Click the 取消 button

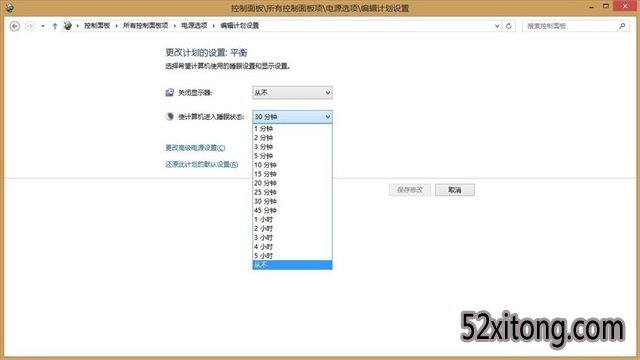[455, 190]
